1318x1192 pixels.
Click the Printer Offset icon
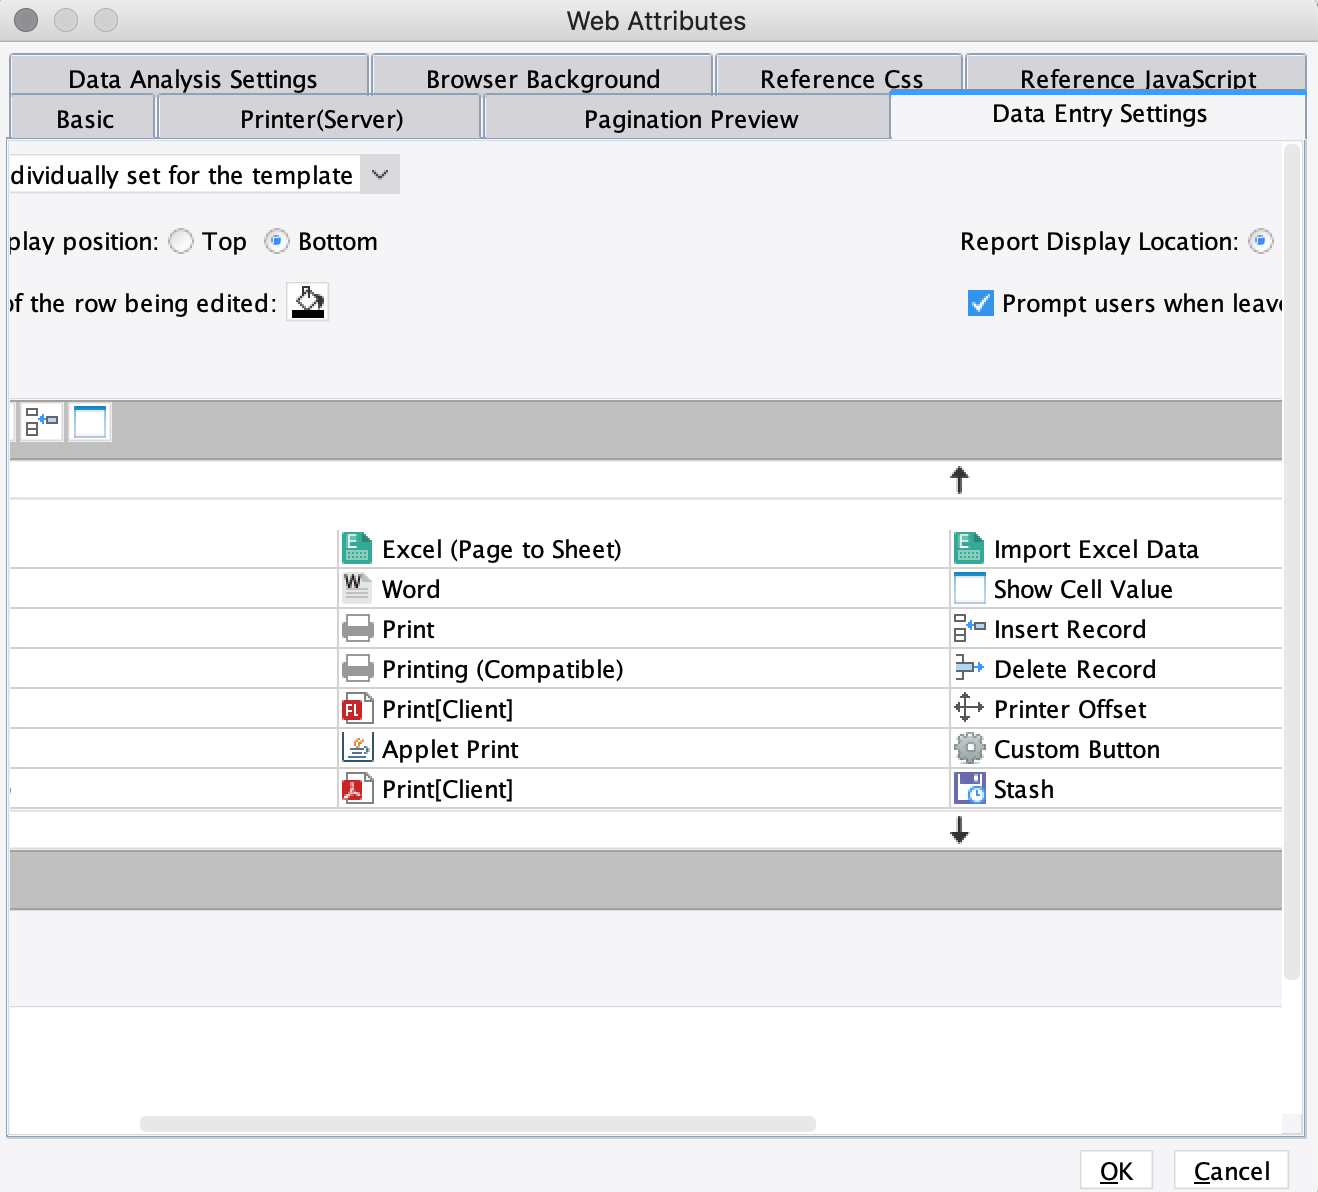point(968,708)
